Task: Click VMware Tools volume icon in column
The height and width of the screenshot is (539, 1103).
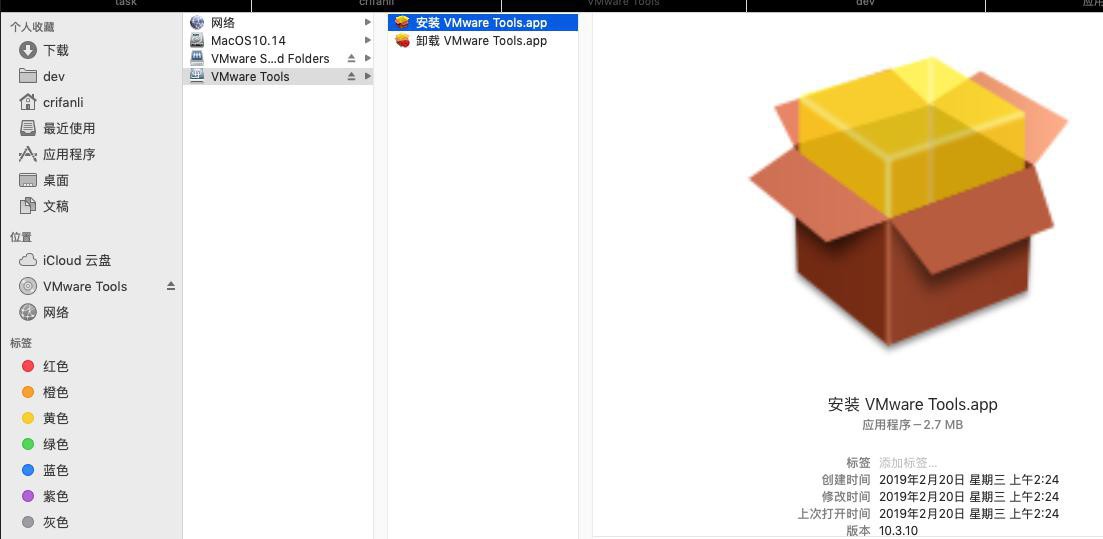Action: (x=197, y=76)
